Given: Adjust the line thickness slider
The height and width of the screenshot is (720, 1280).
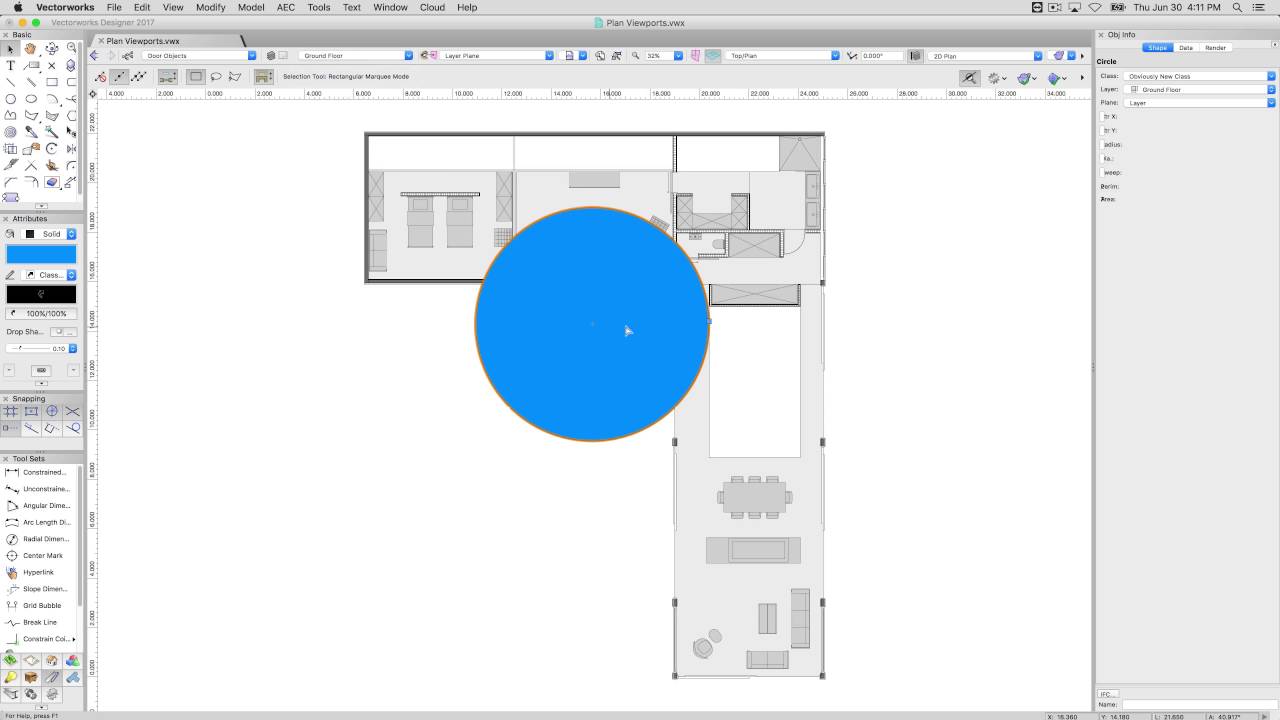Looking at the screenshot, I should pyautogui.click(x=28, y=348).
